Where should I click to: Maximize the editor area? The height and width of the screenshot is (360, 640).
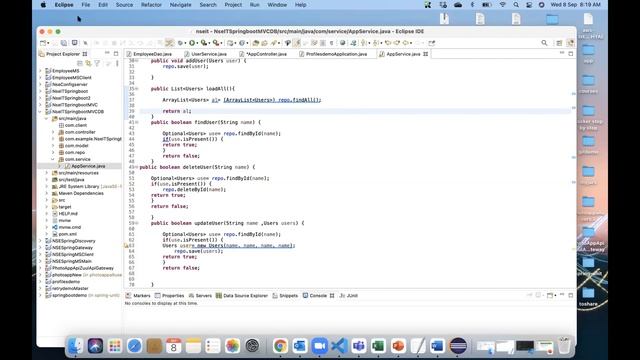point(571,53)
